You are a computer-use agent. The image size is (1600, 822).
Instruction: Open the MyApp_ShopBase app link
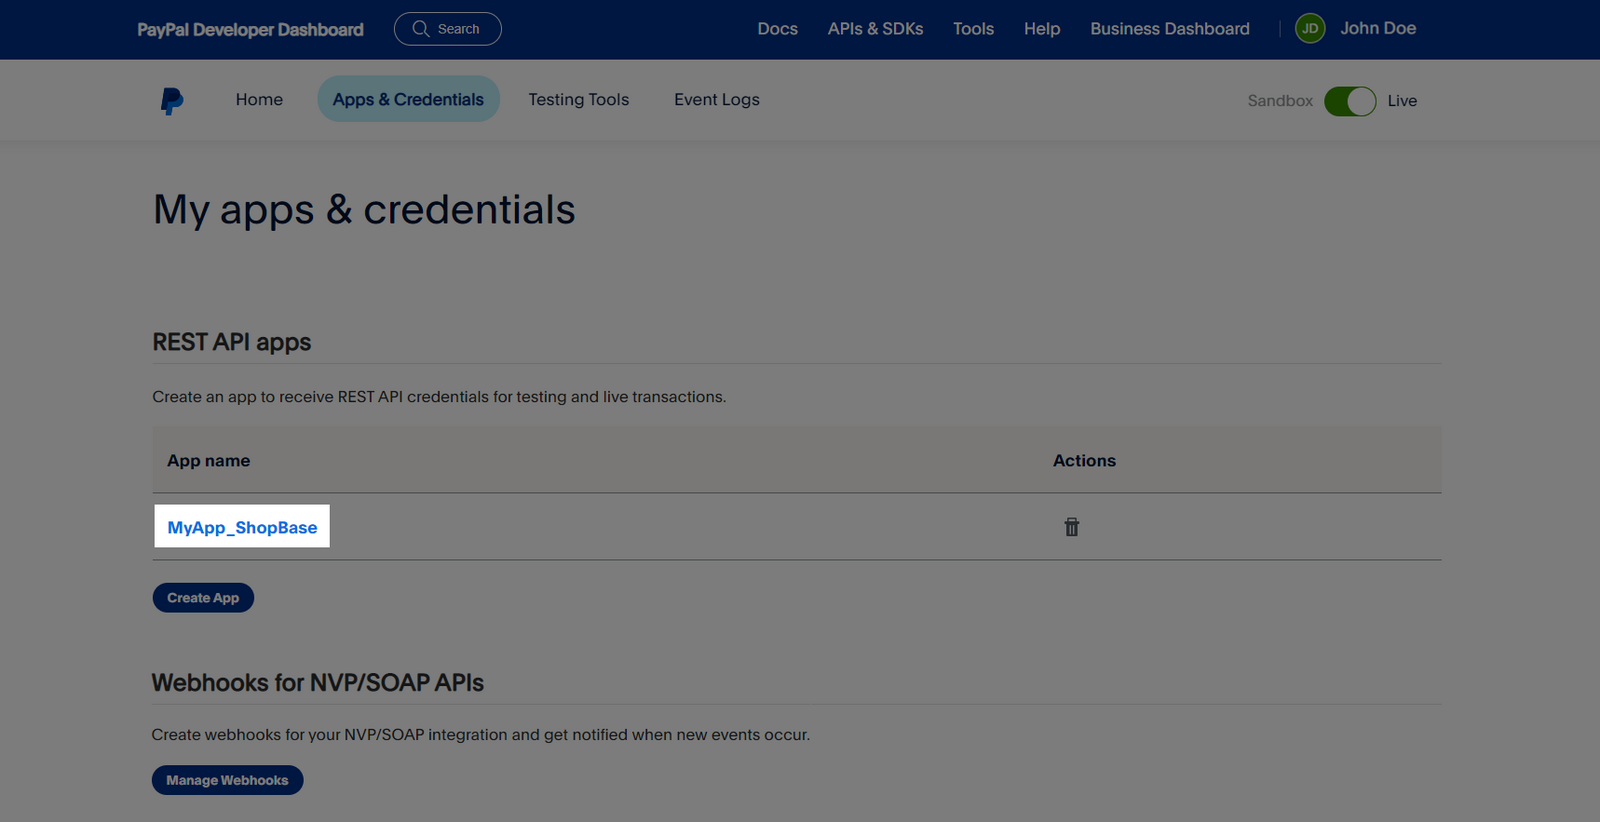tap(242, 527)
